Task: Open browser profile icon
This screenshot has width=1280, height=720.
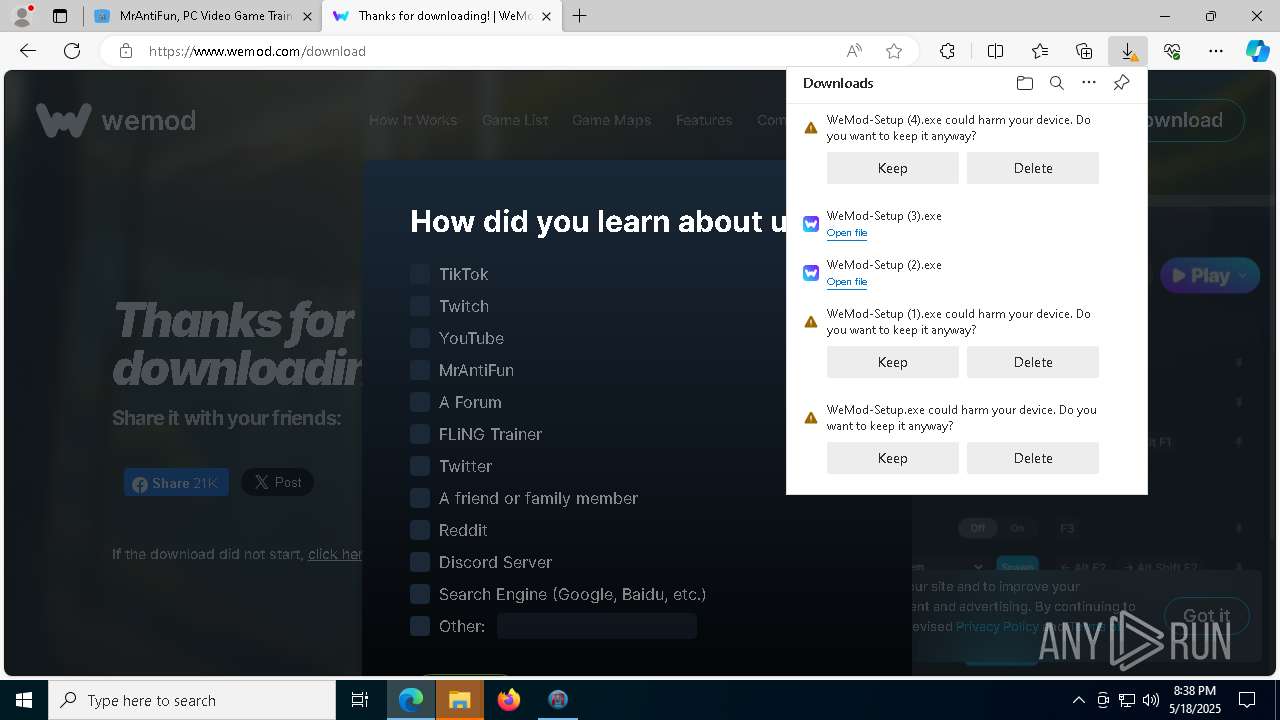Action: [x=22, y=16]
